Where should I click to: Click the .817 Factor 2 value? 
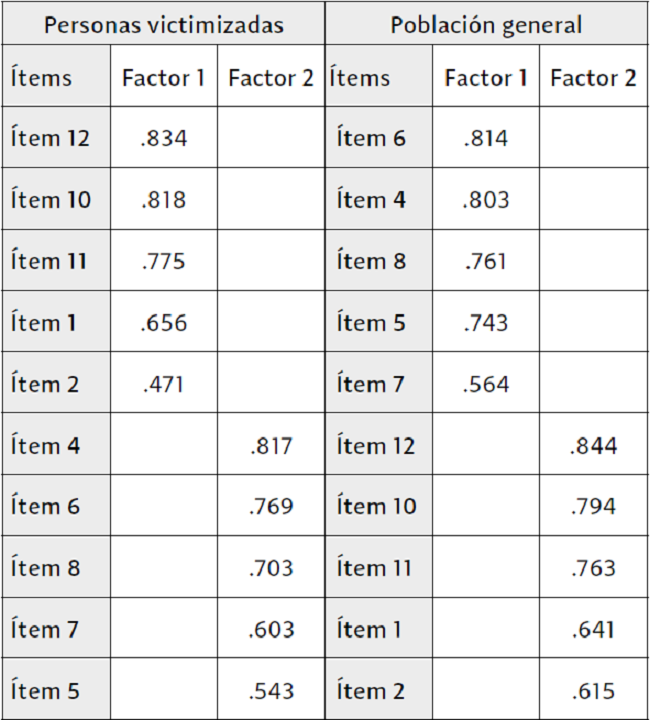[271, 446]
